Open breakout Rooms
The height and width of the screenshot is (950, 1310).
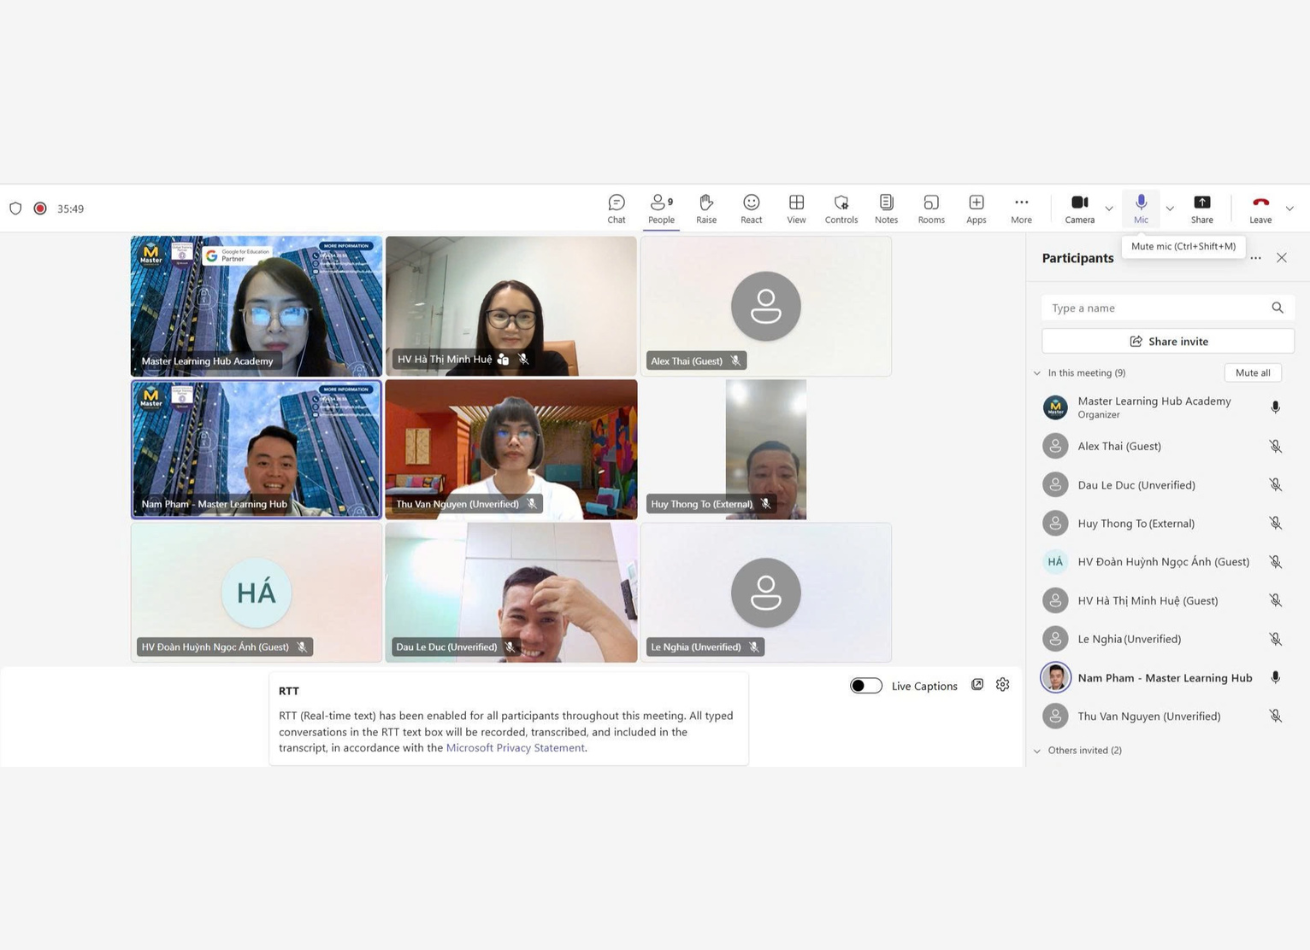931,208
